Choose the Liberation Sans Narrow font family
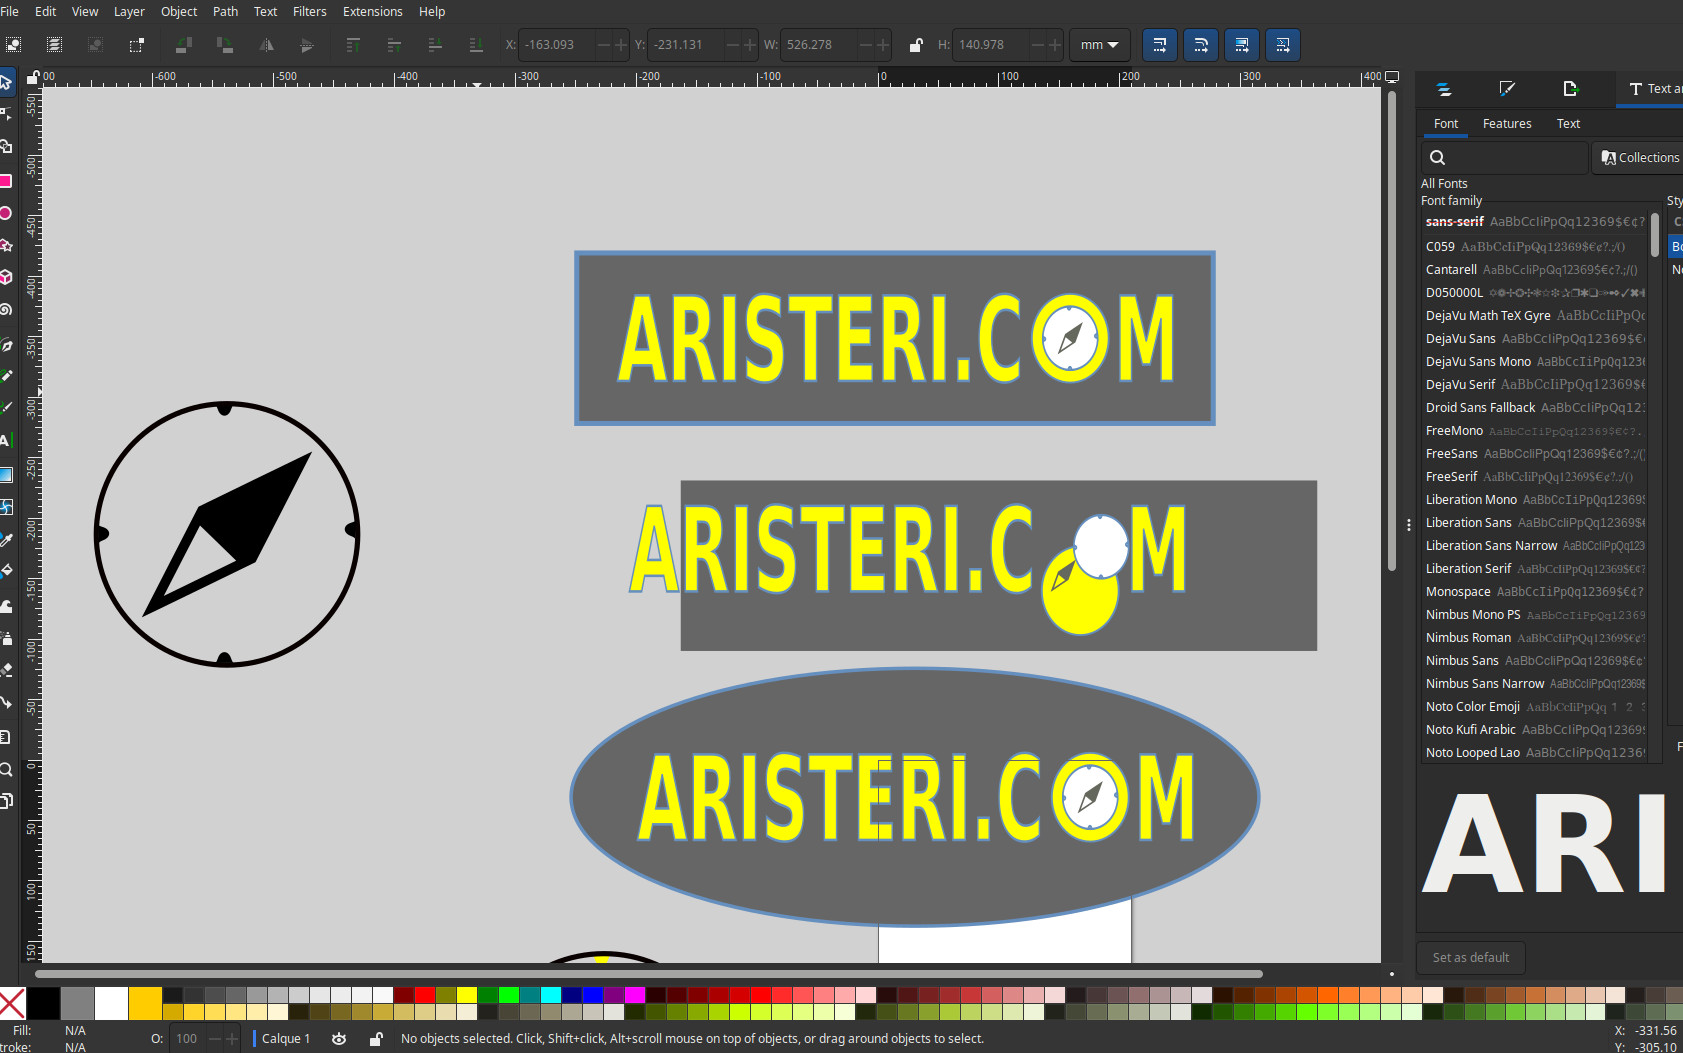Screen dimensions: 1683x1053 pos(1490,546)
